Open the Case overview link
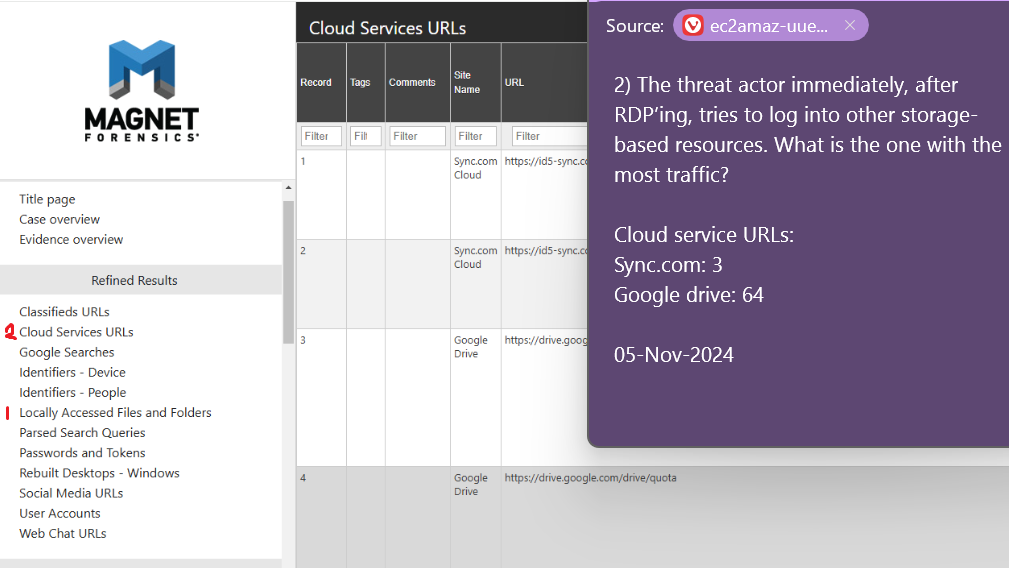 59,219
